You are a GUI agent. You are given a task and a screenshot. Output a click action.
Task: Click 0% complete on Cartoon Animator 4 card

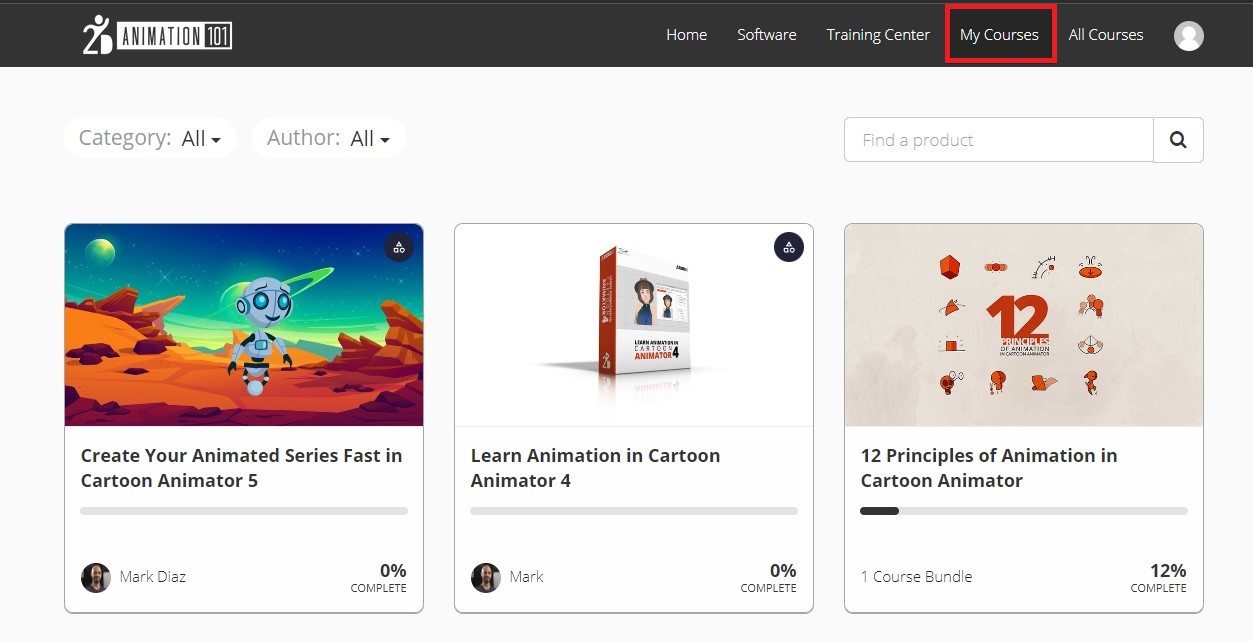click(x=769, y=578)
